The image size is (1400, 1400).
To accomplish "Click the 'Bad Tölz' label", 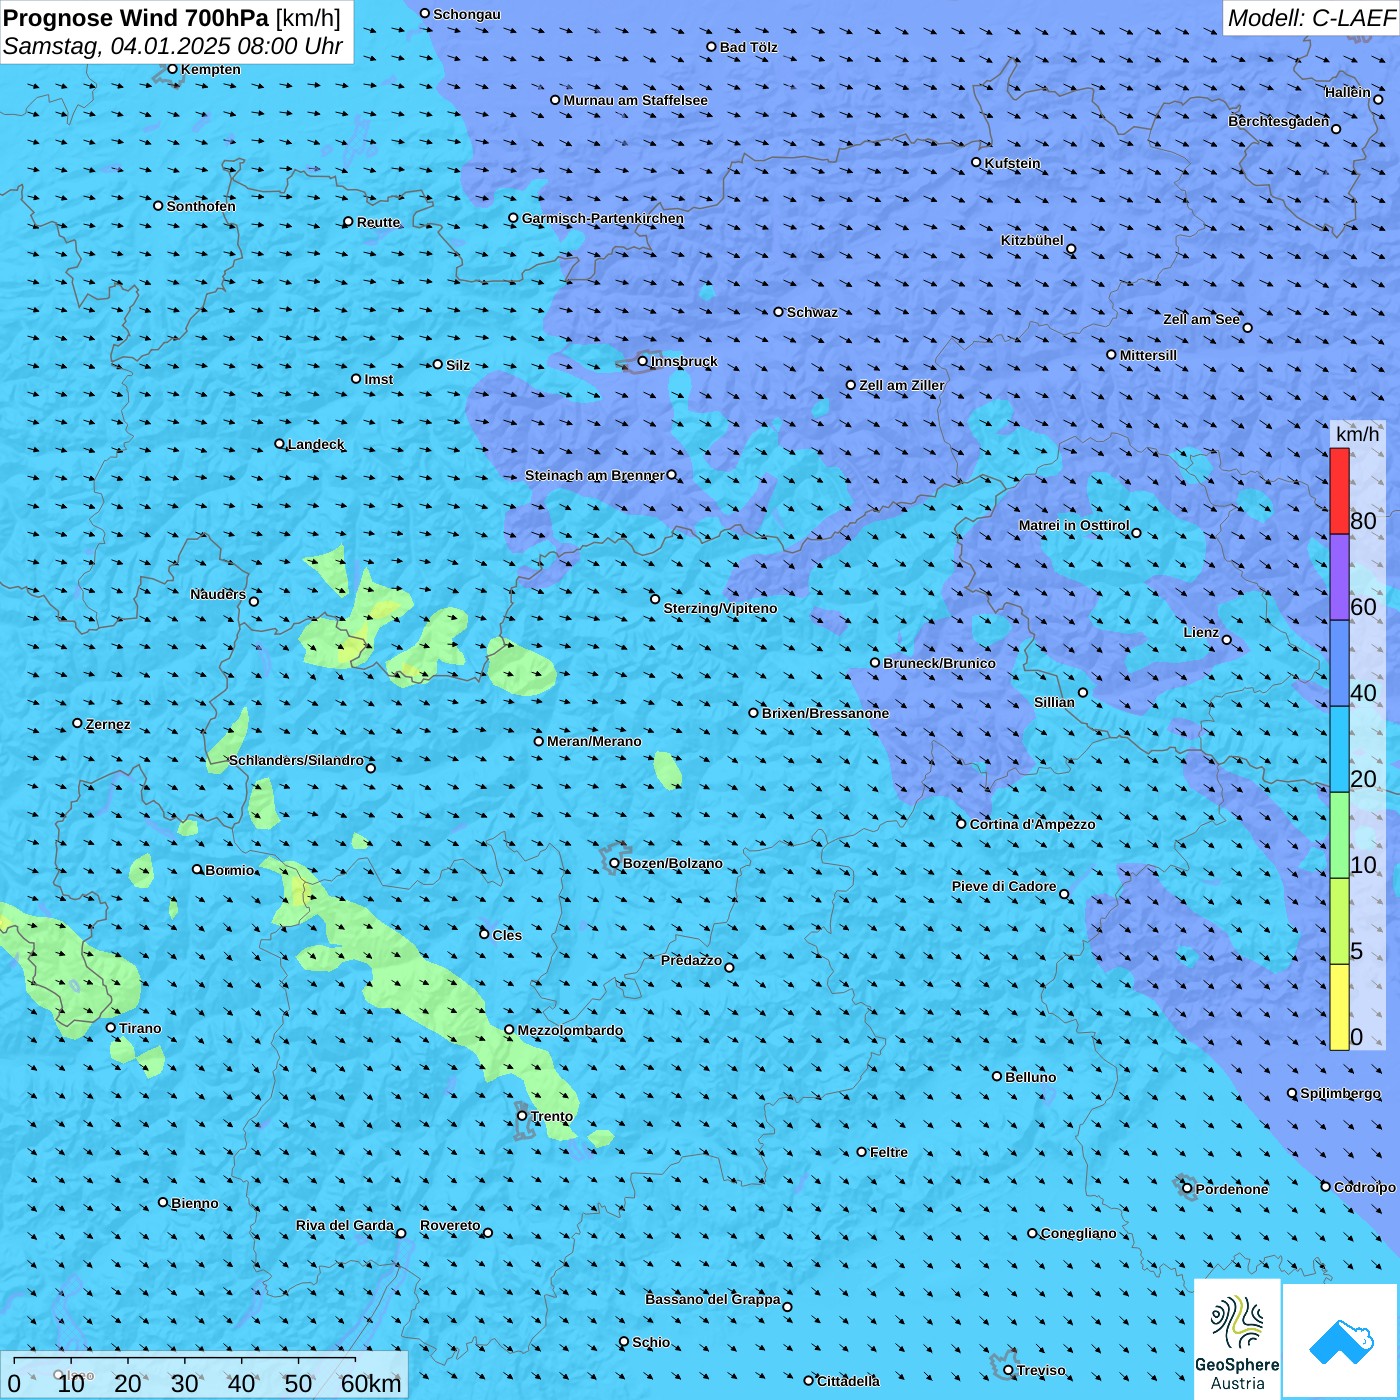I will (x=748, y=47).
